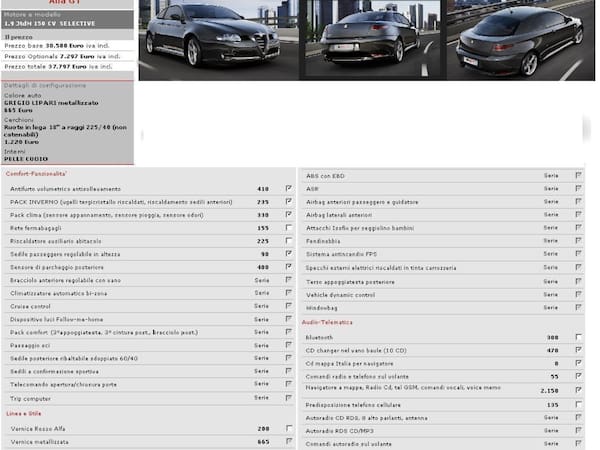Viewport: 600px width, 450px height.
Task: Click the 1.9 JtdM 150 CV SELECTIVE model text
Action: pos(50,23)
